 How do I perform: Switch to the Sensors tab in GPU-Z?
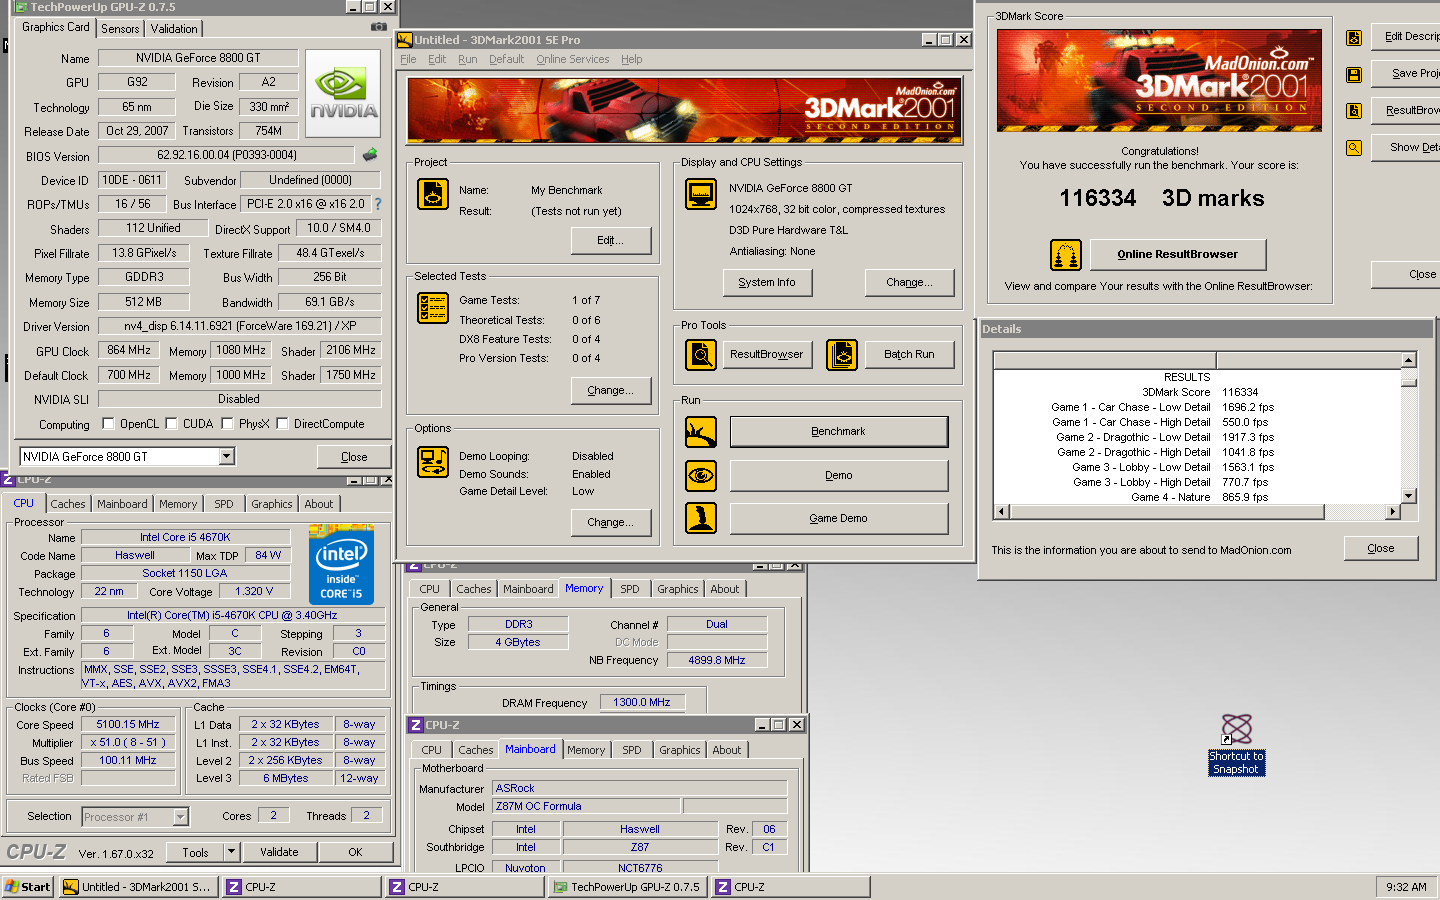pyautogui.click(x=120, y=29)
